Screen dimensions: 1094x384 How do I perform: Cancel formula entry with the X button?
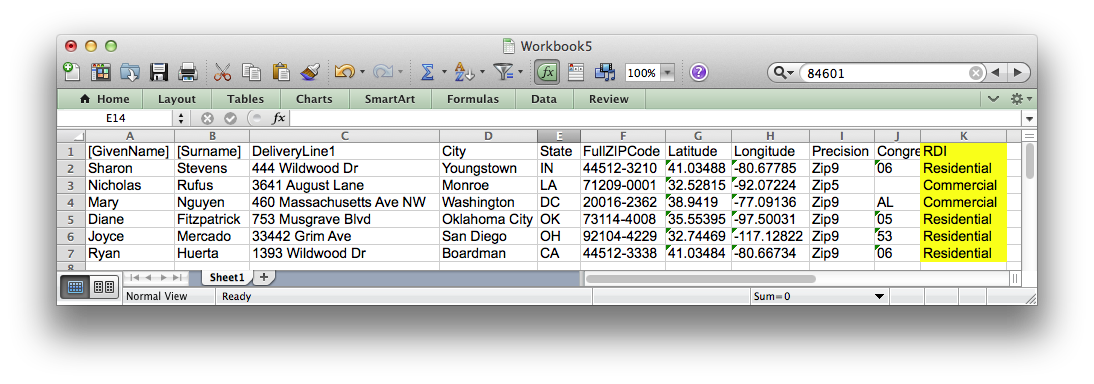(207, 119)
